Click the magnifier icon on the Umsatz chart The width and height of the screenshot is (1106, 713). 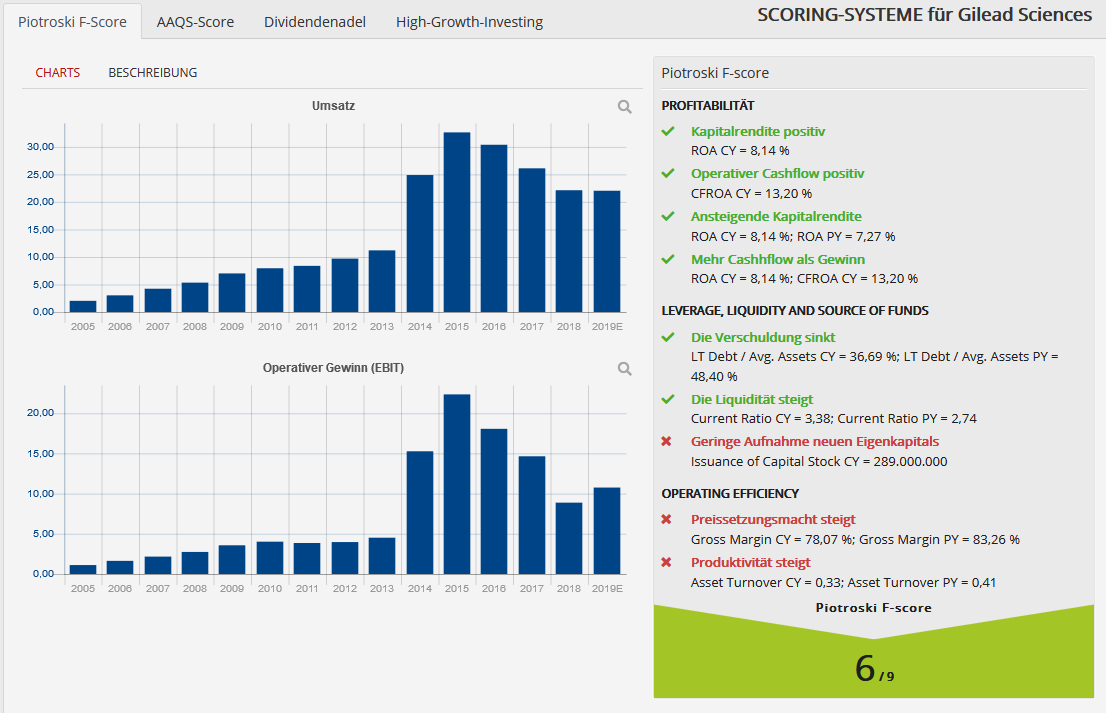pyautogui.click(x=624, y=107)
